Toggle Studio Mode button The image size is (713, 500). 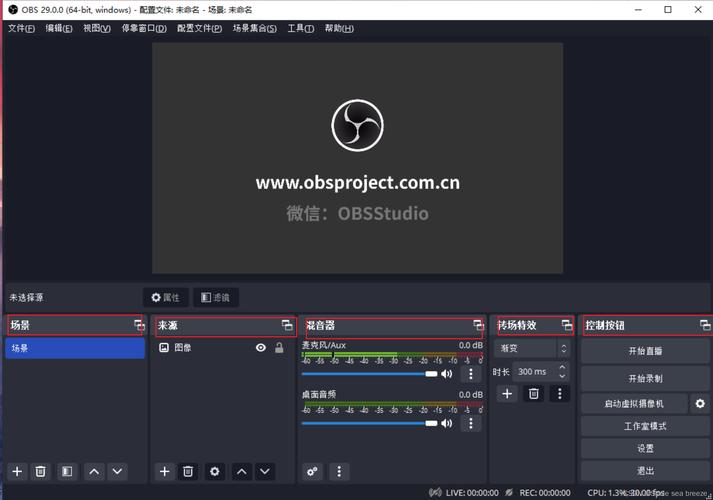click(x=645, y=426)
